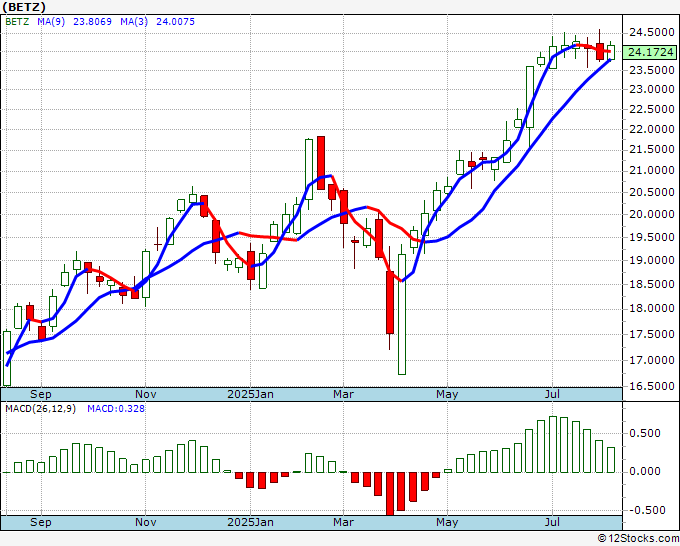Click the 24.5000 price axis label
Image resolution: width=680 pixels, height=546 pixels.
652,33
